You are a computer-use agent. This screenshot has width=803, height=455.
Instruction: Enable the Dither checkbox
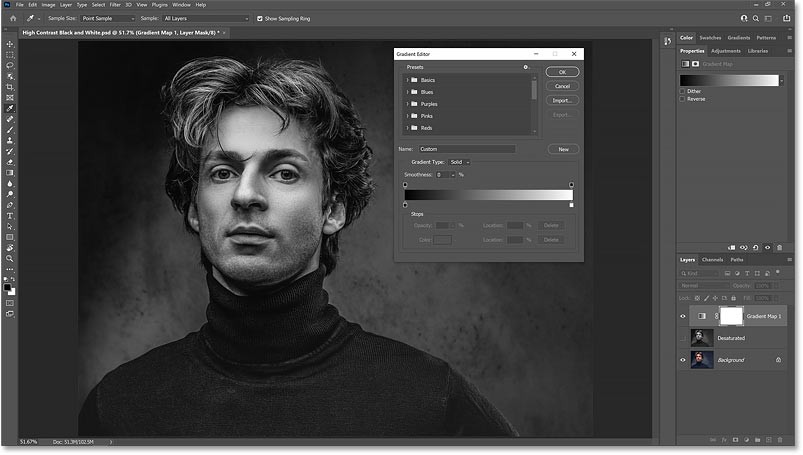[x=683, y=91]
